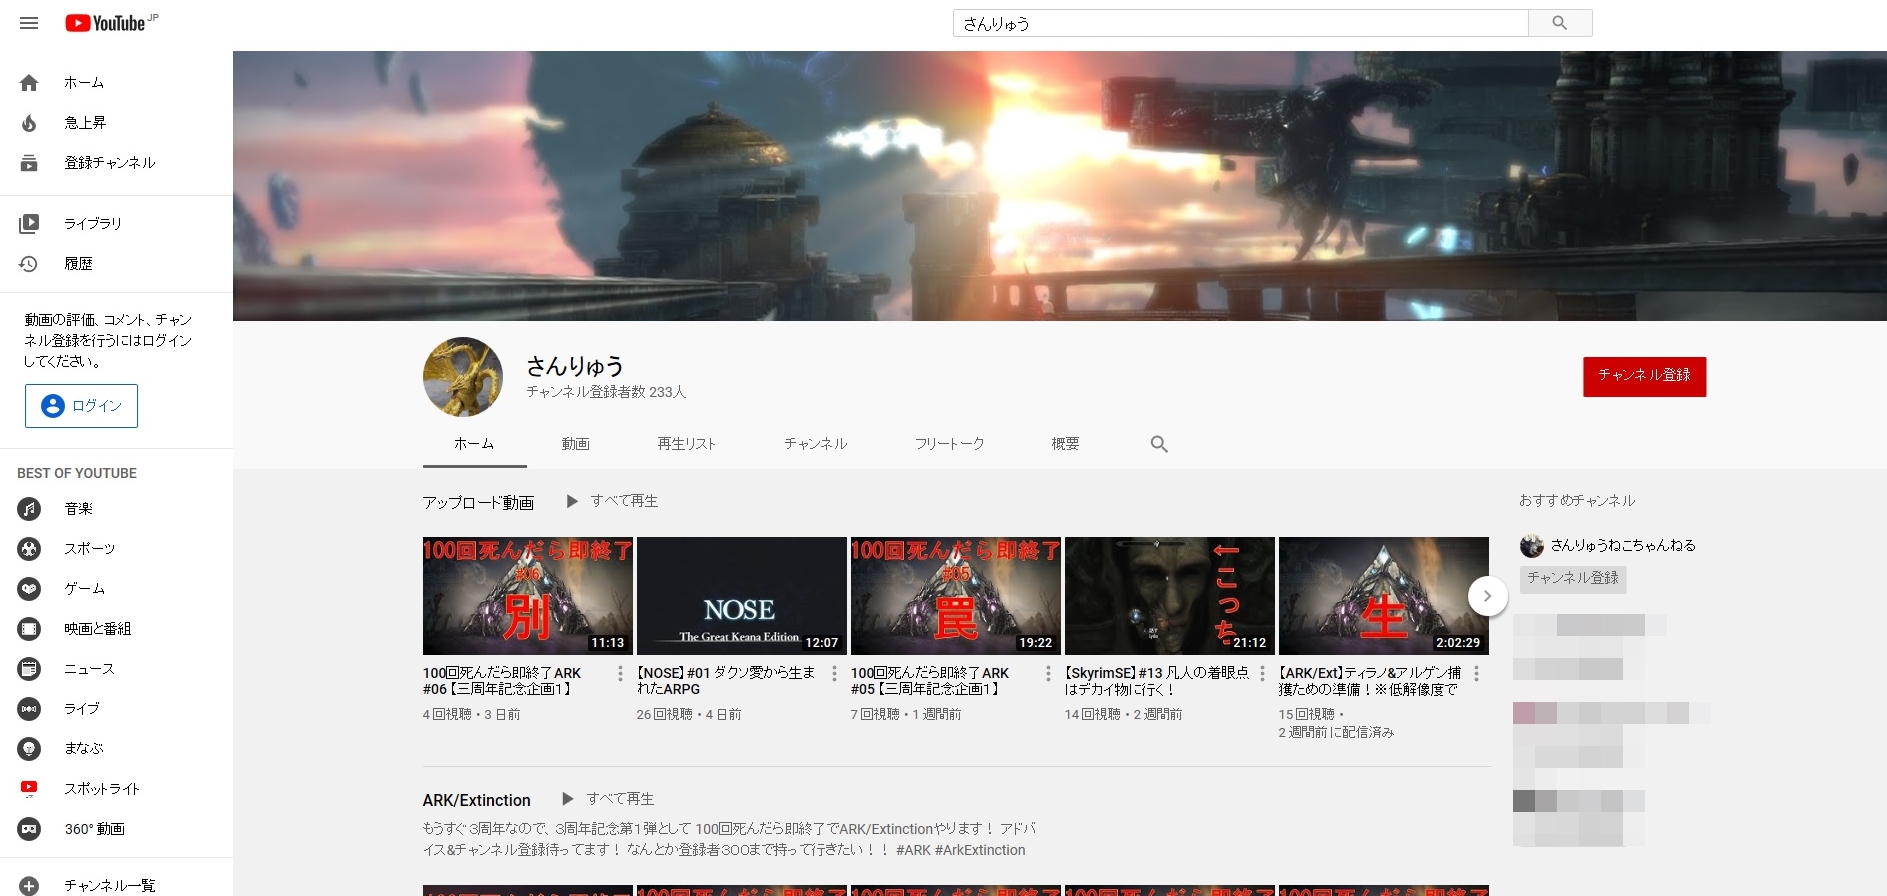The height and width of the screenshot is (896, 1887).
Task: Open チャンネル一覧 browse channels
Action: click(x=116, y=885)
